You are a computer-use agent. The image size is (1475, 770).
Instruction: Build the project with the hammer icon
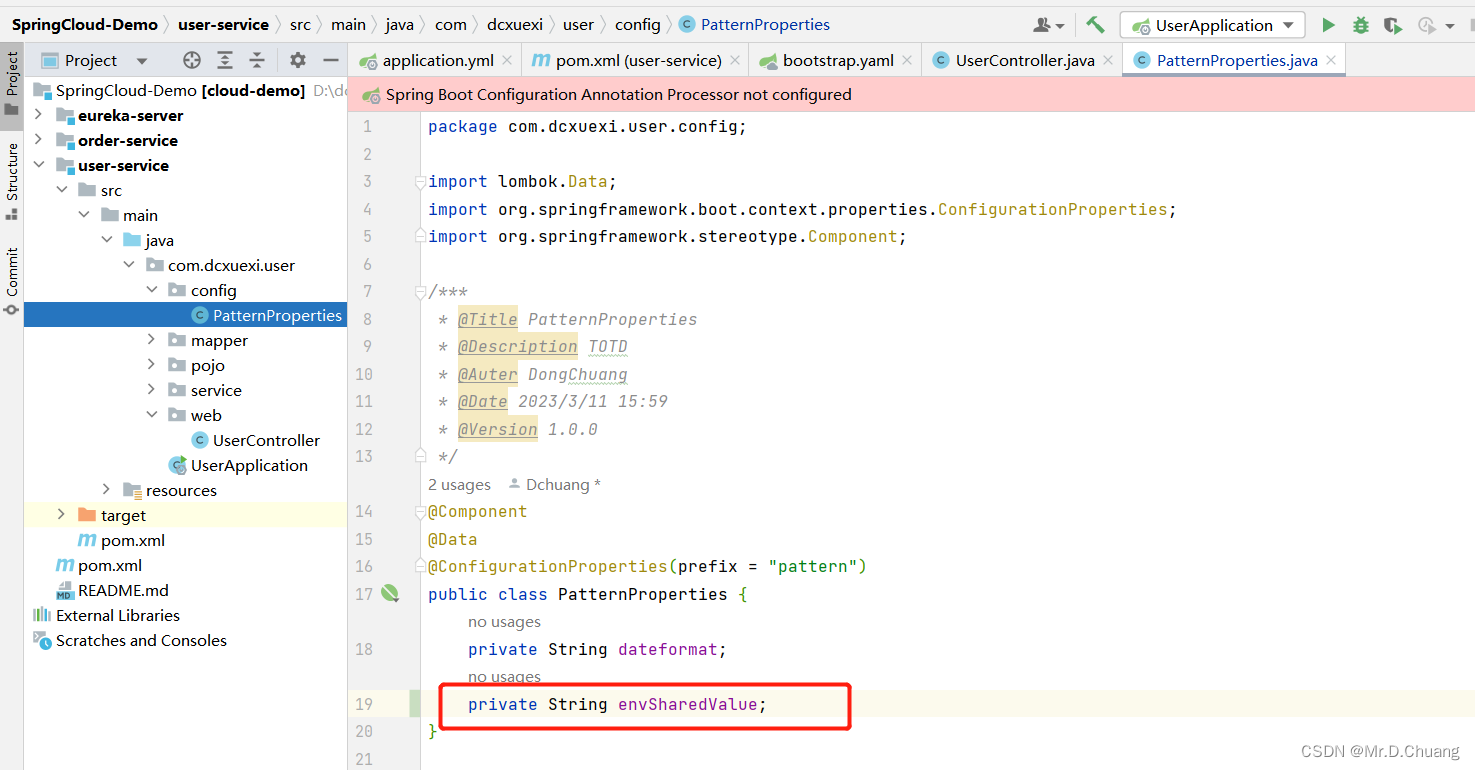point(1095,25)
